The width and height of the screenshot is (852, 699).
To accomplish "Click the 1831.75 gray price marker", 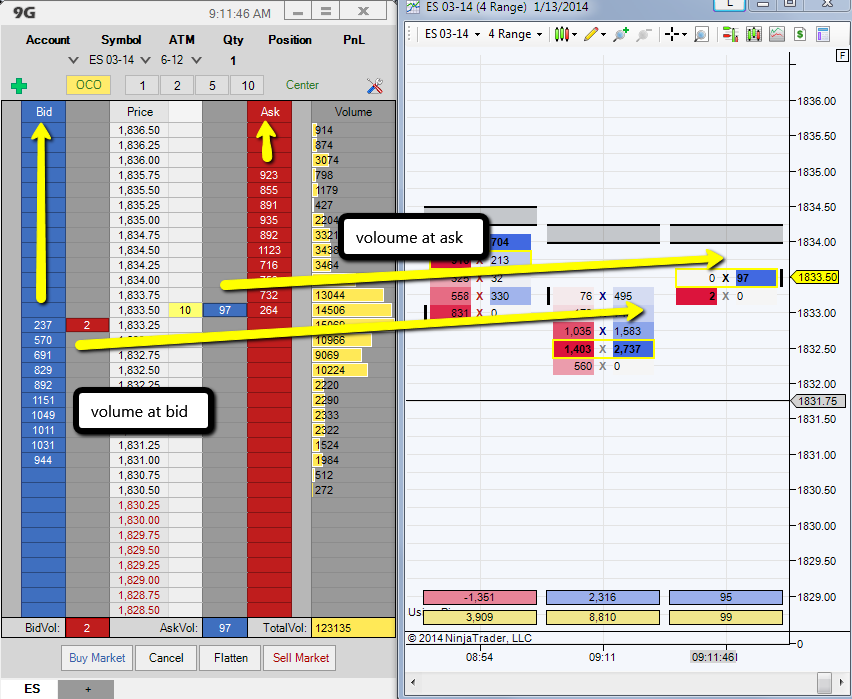I will (x=817, y=401).
